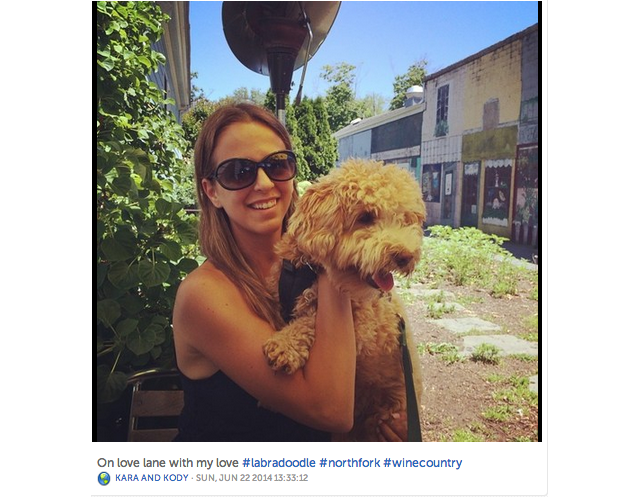The width and height of the screenshot is (640, 497).
Task: Click the globe icon beside Kara and Kody
Action: (104, 478)
